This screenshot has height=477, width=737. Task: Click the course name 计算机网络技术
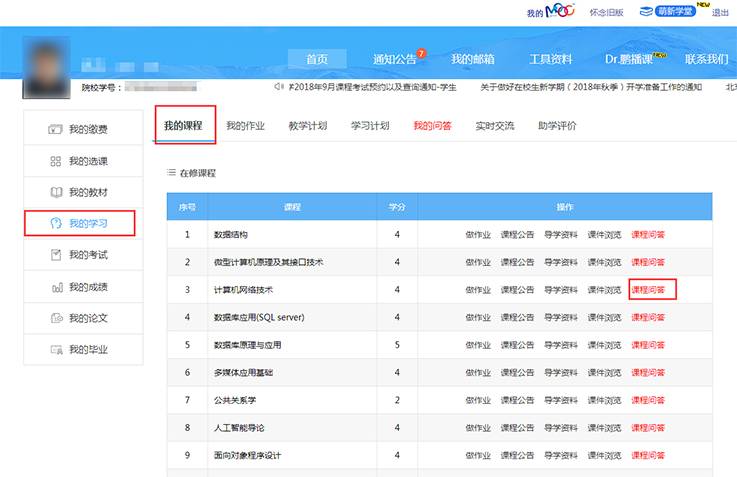coord(243,289)
